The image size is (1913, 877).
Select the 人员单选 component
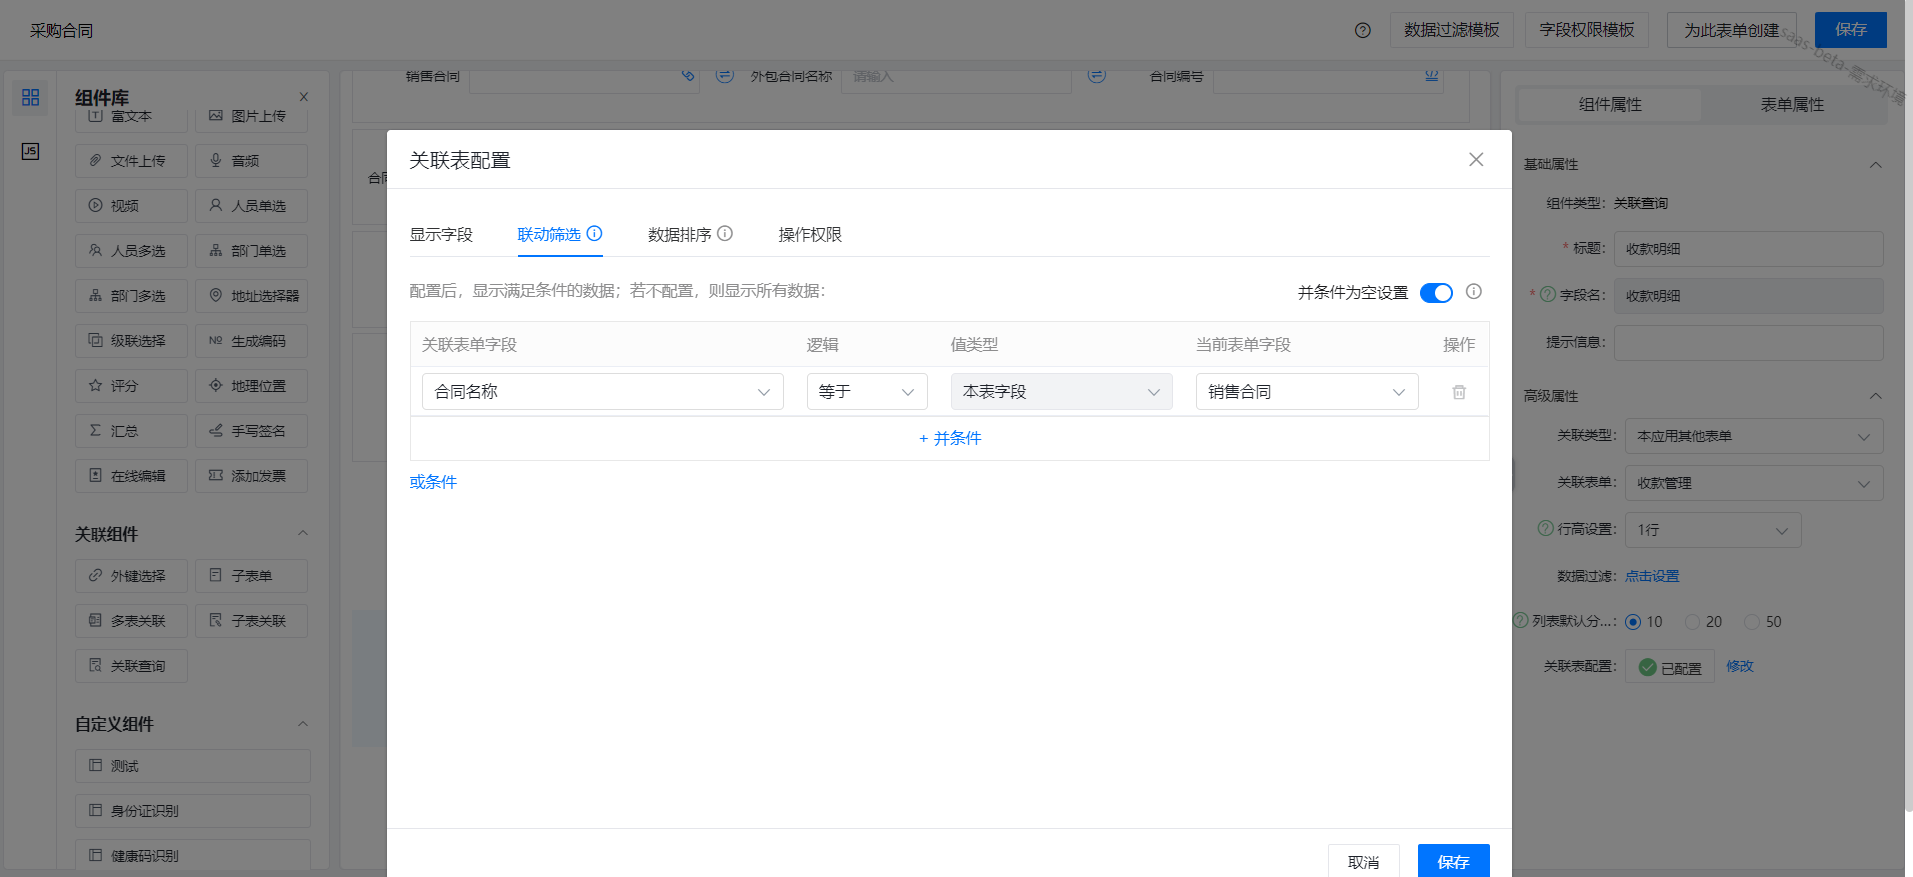pos(251,206)
